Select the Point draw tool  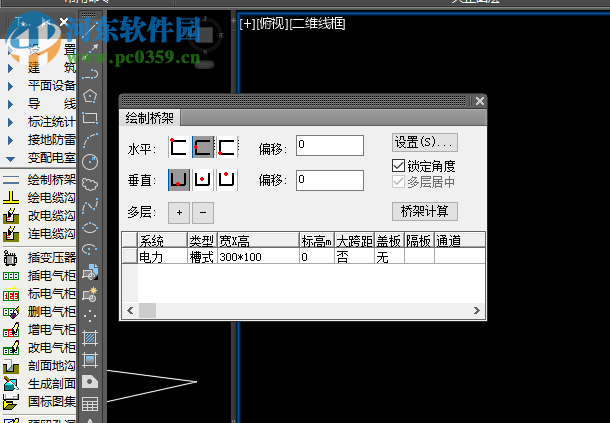coord(90,316)
